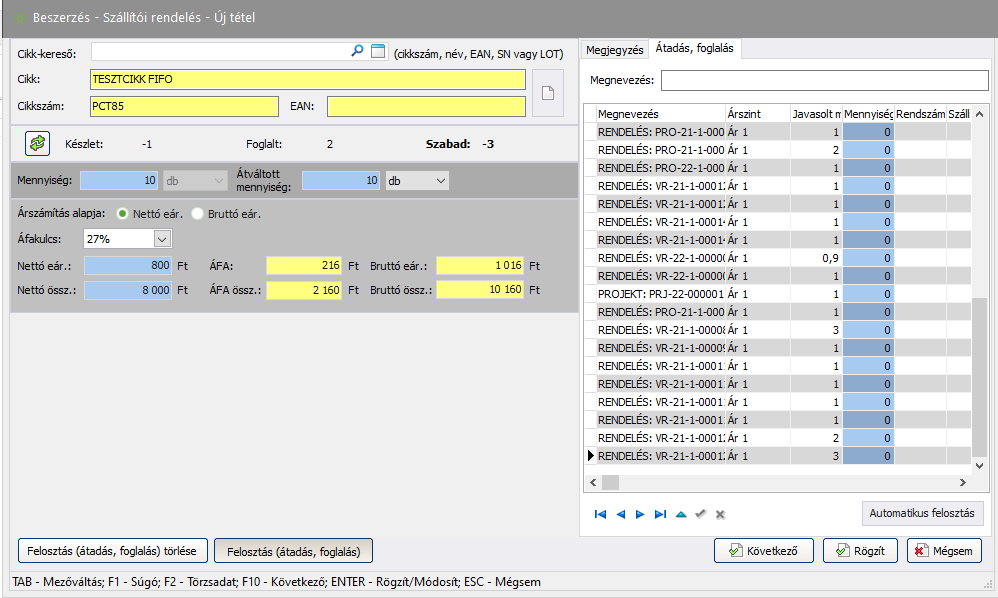The image size is (998, 598).
Task: Click Felosztás (átadás, foglalás) törlése button
Action: (113, 550)
